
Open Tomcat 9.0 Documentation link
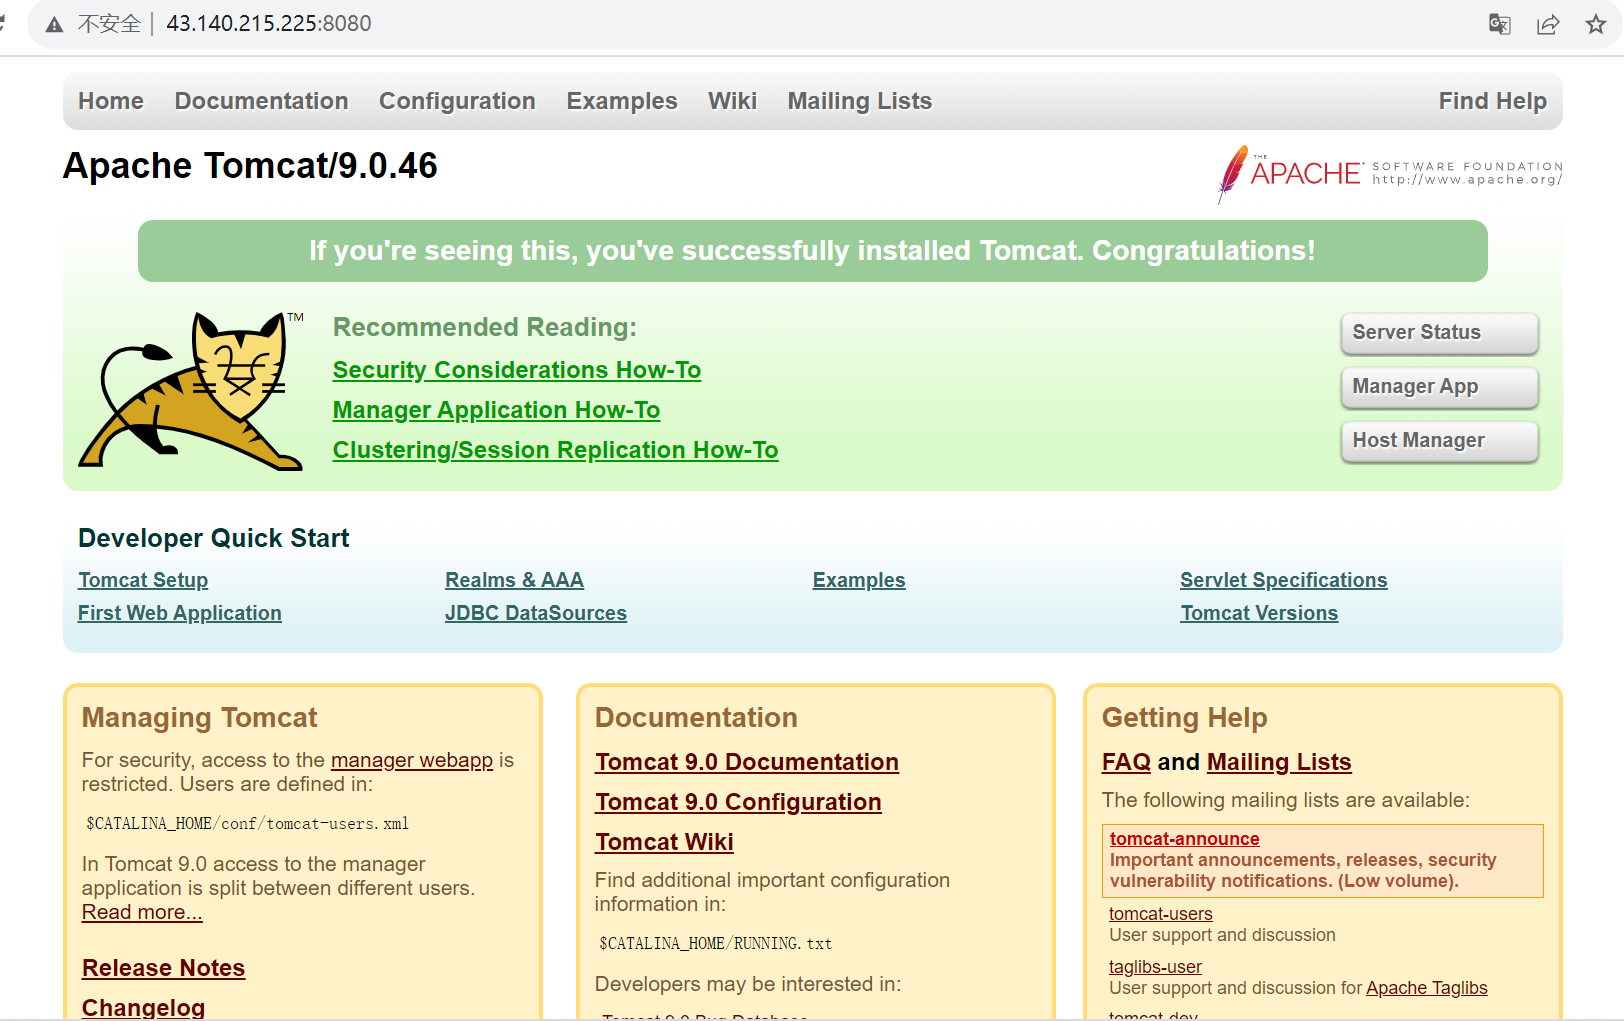[747, 762]
